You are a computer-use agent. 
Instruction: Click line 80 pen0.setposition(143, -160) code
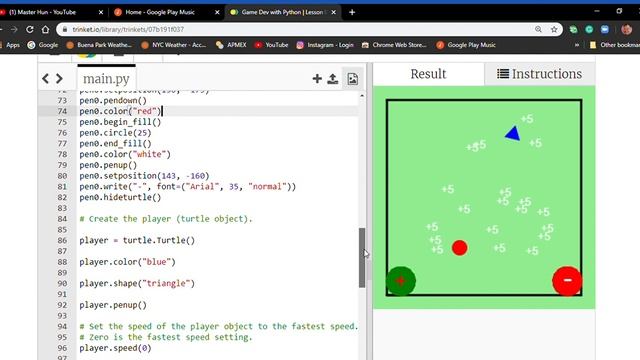144,176
